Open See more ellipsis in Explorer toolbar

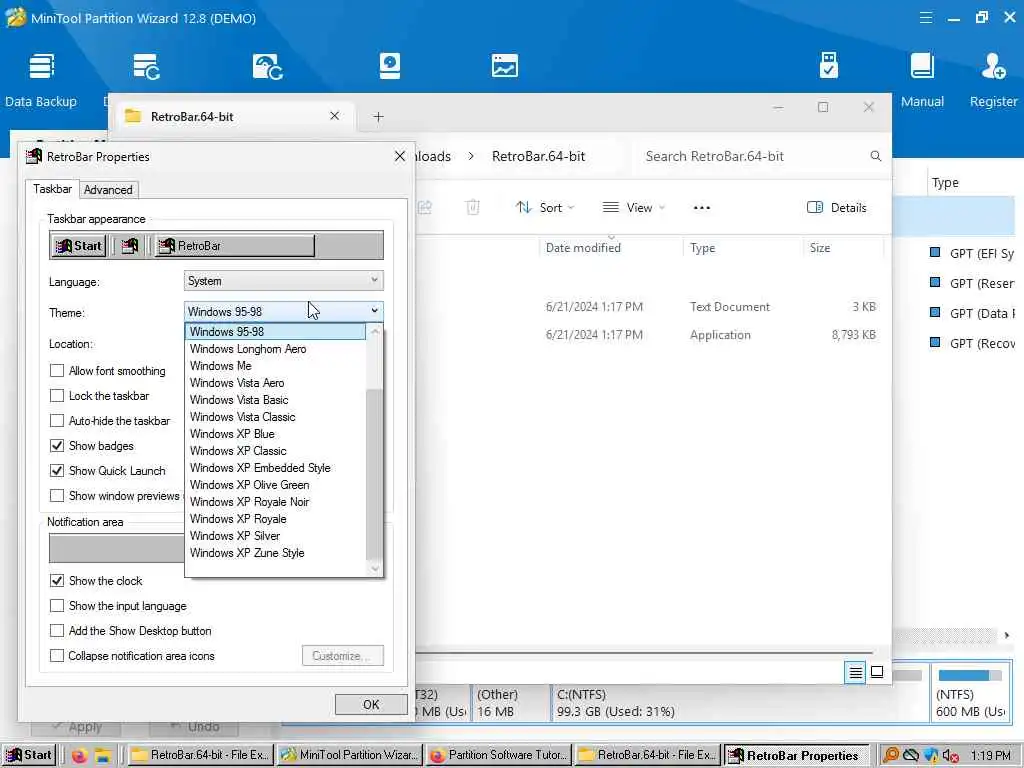point(701,208)
